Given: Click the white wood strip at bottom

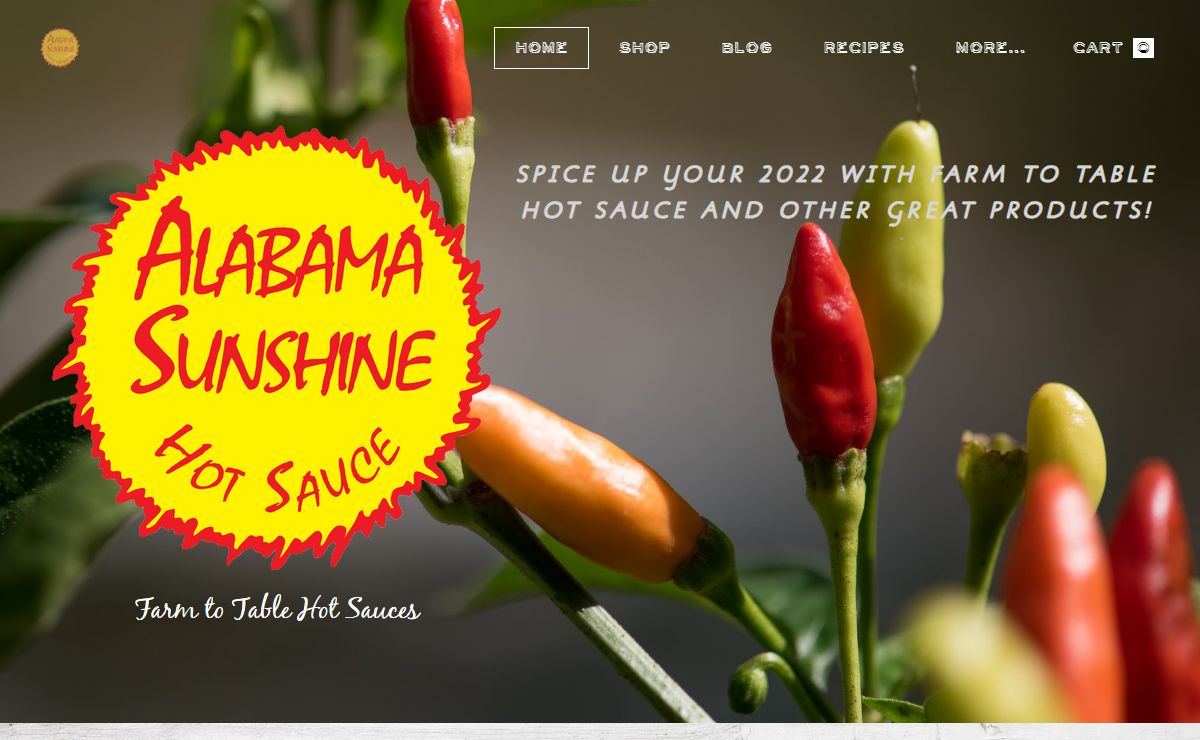Looking at the screenshot, I should 600,731.
